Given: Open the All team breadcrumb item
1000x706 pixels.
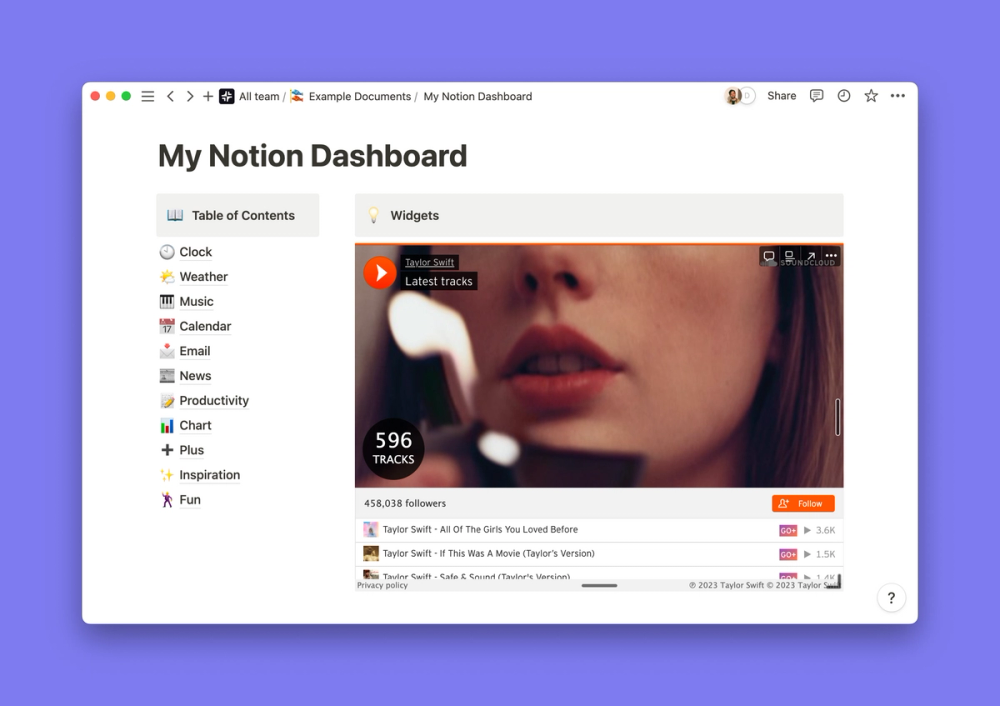Looking at the screenshot, I should (259, 96).
